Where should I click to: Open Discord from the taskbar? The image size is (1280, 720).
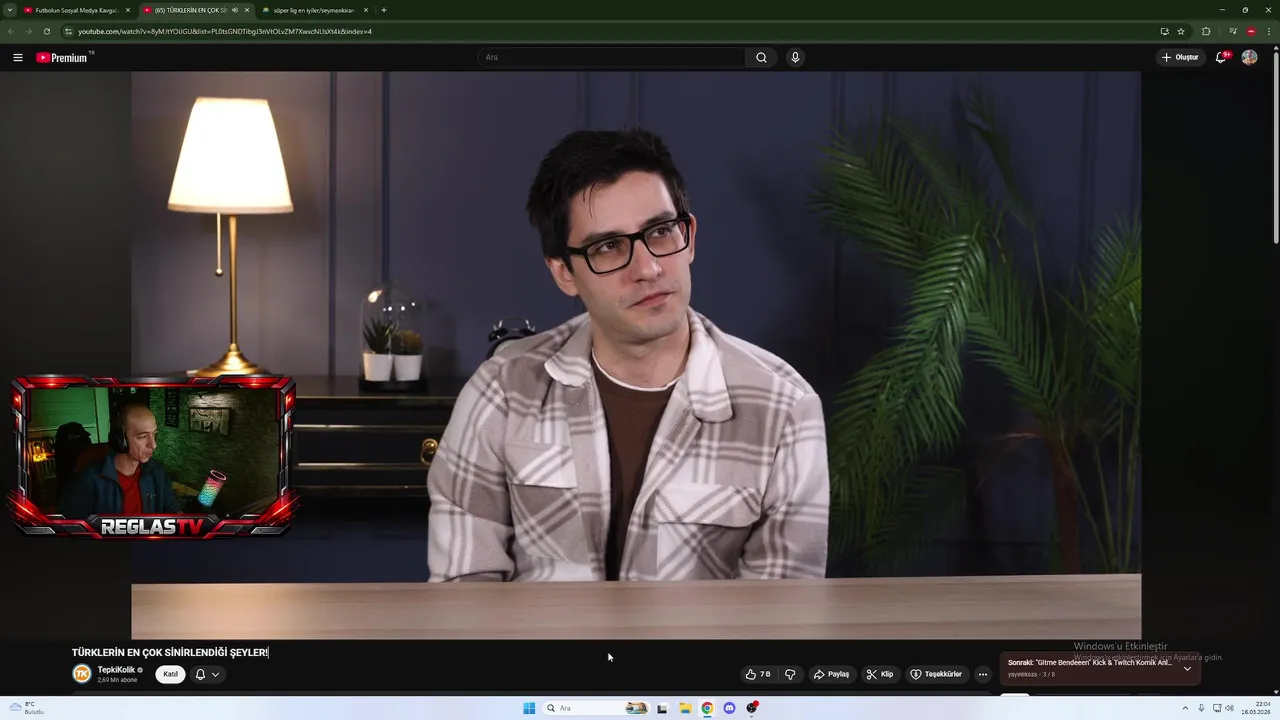tap(729, 708)
